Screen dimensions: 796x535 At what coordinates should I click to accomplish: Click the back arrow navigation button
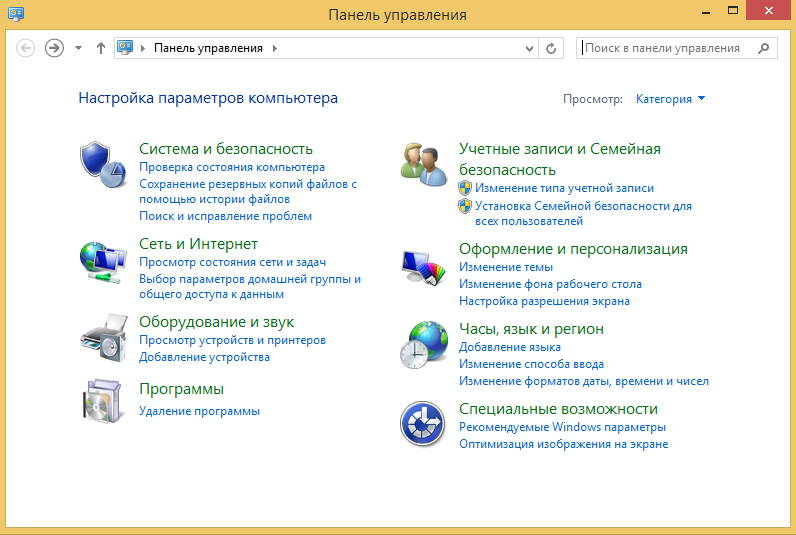25,48
